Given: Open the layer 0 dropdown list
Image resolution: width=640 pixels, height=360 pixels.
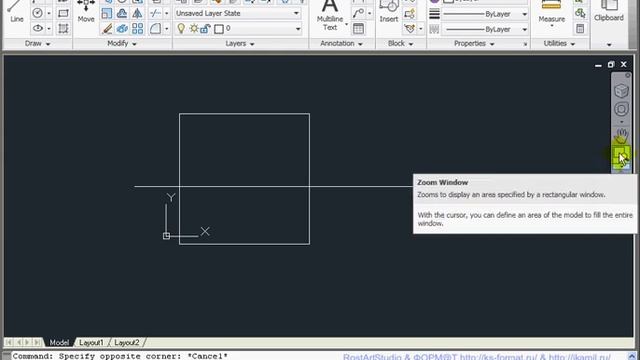Looking at the screenshot, I should click(298, 29).
